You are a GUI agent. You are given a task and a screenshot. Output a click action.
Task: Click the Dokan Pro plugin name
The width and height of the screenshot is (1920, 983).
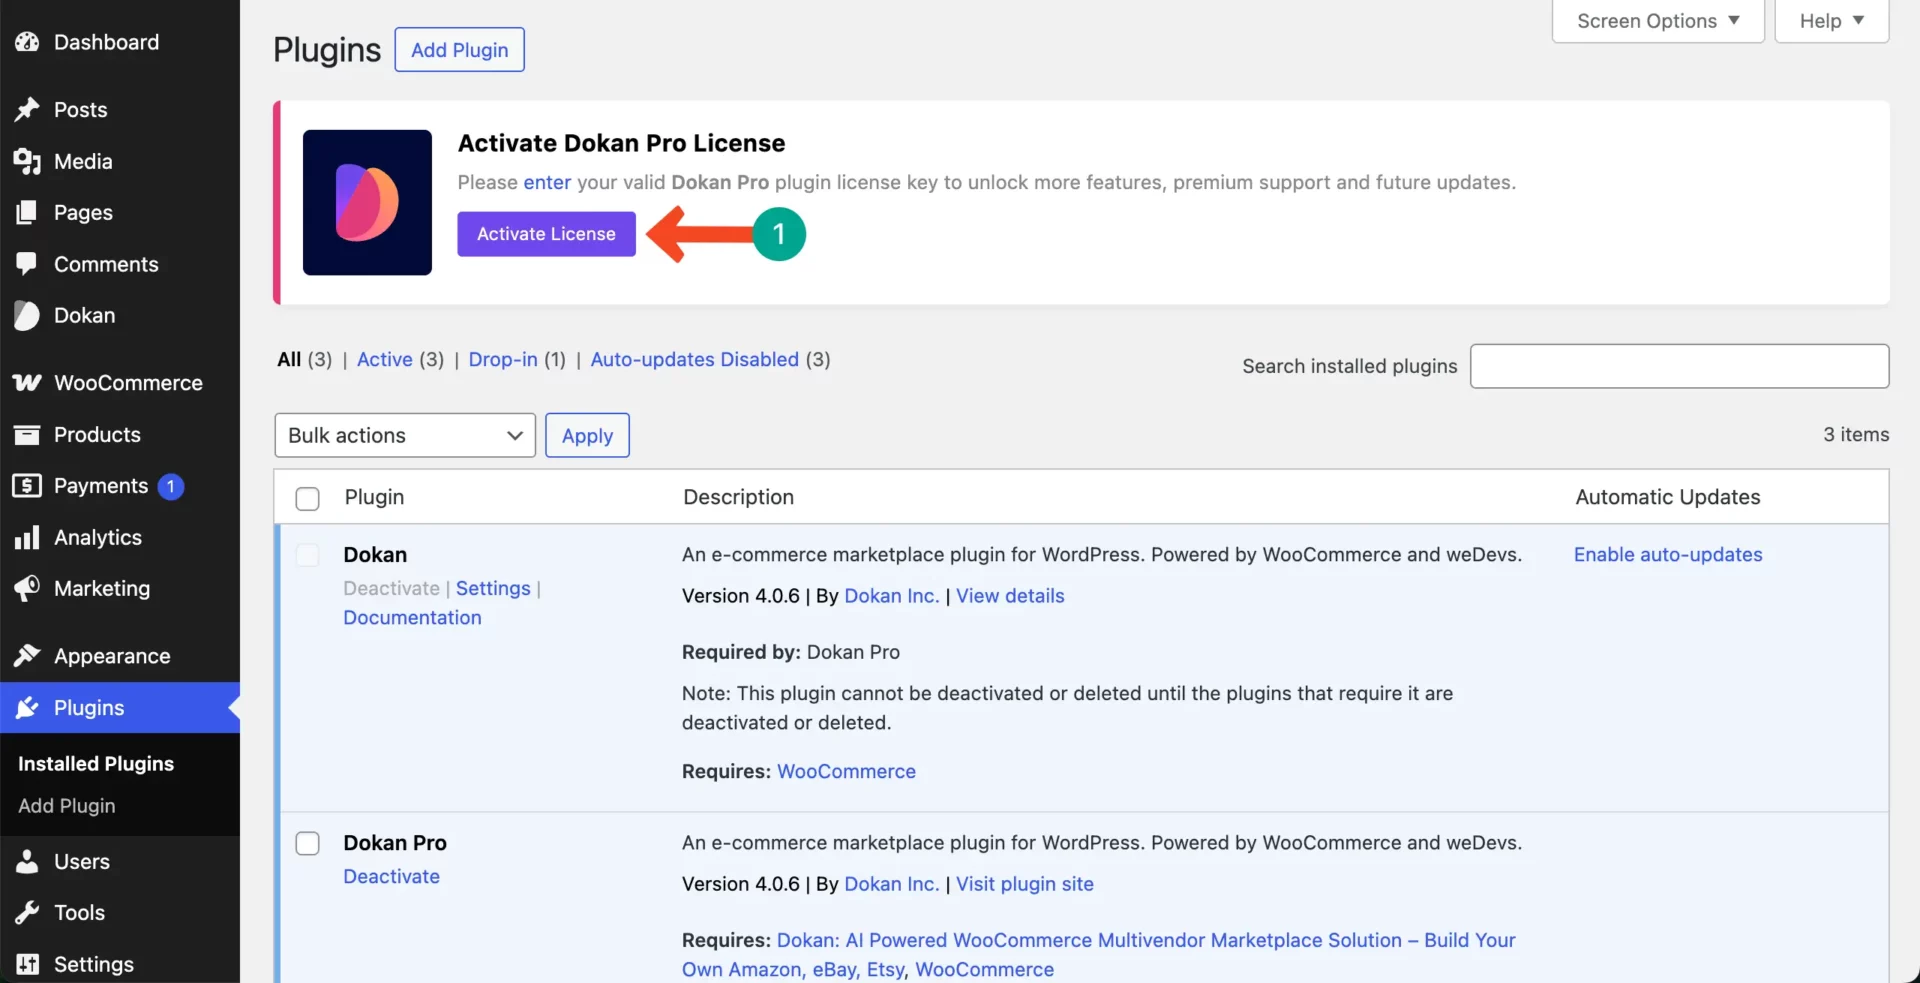click(395, 843)
